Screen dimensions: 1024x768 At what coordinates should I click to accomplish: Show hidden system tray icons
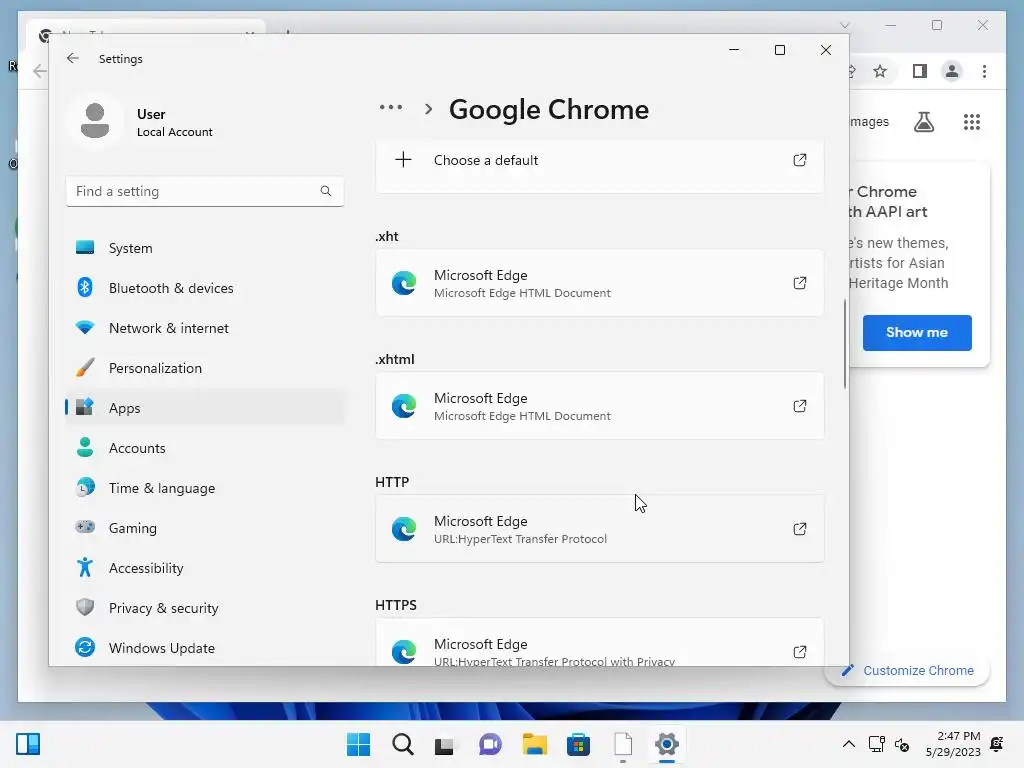(848, 744)
